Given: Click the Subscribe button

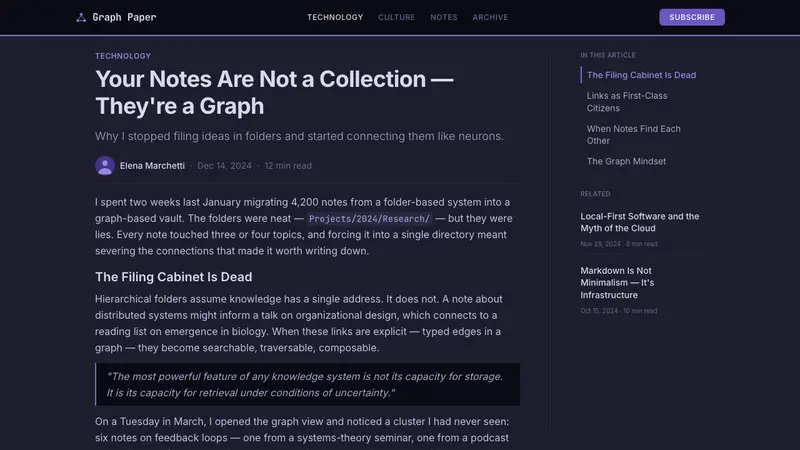Looking at the screenshot, I should pos(692,17).
